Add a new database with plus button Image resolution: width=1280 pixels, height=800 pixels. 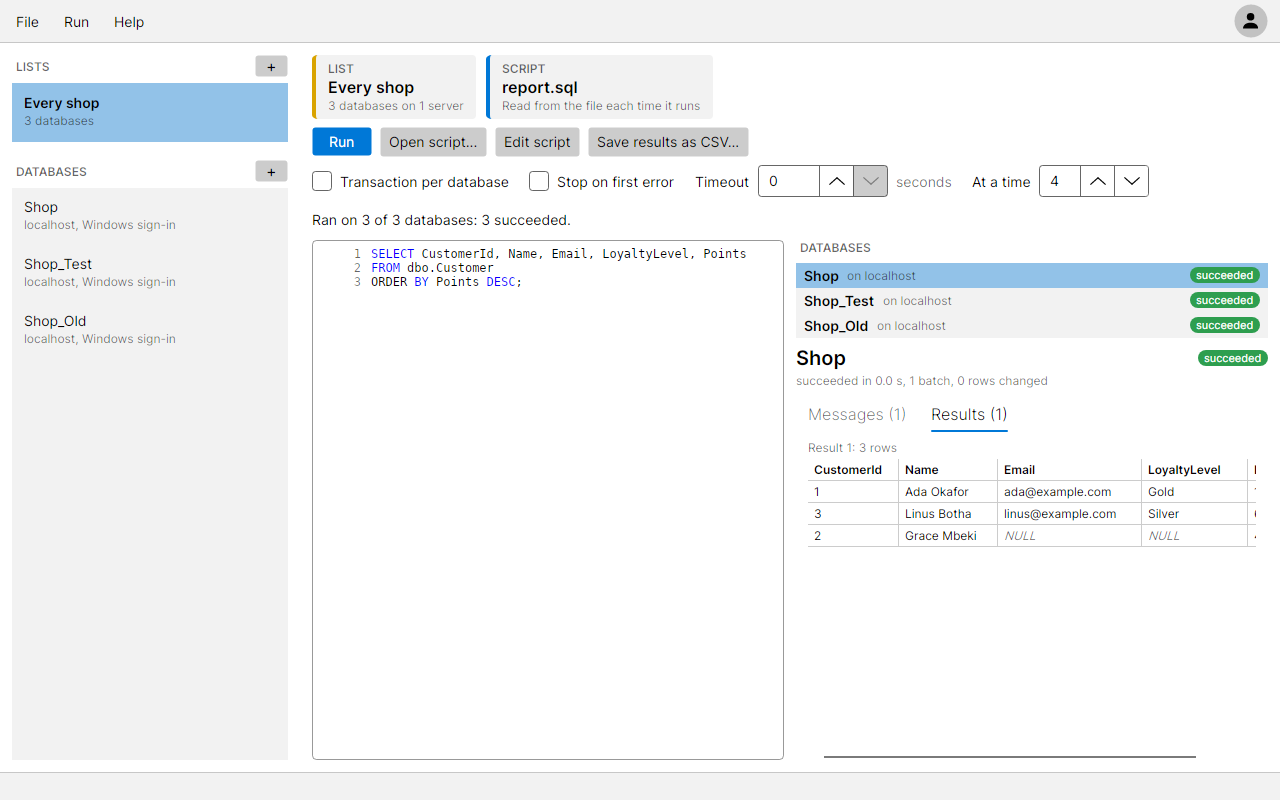point(271,172)
